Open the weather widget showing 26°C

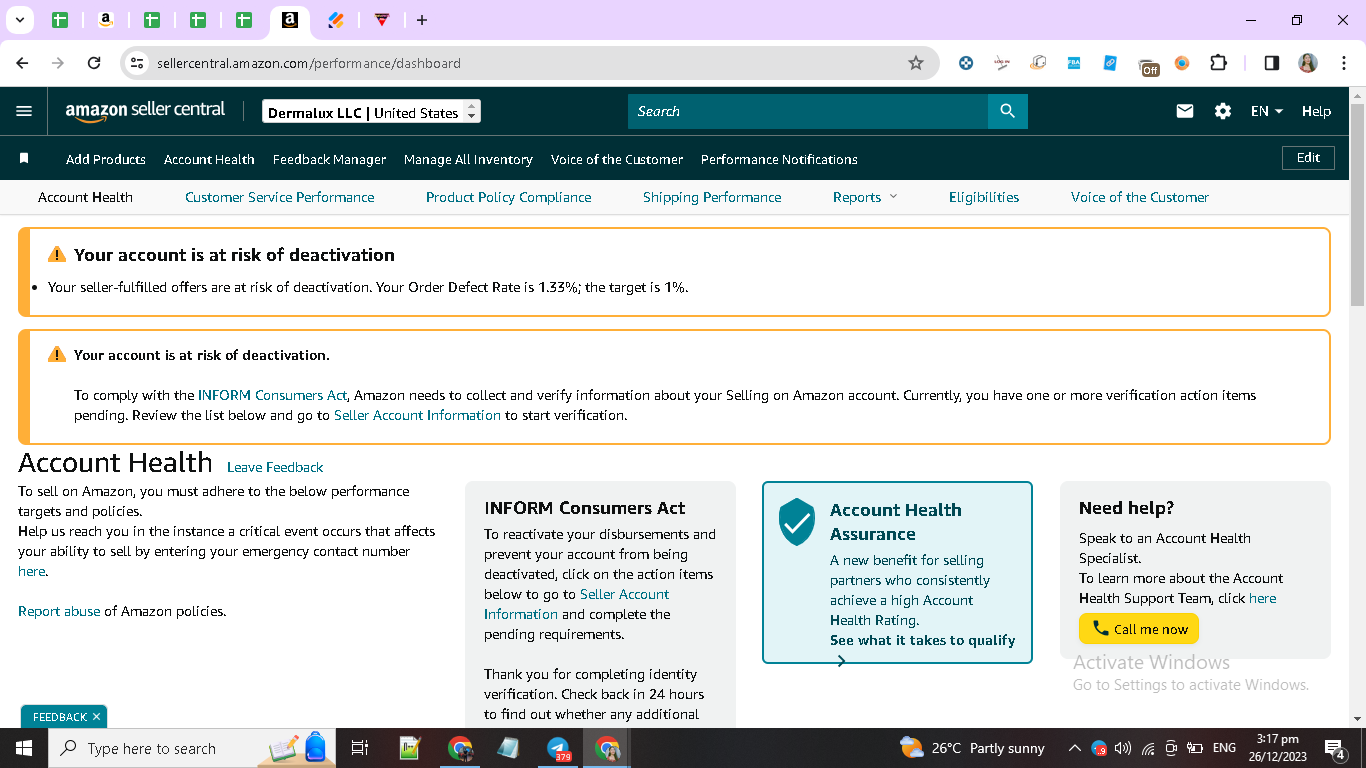click(x=972, y=748)
